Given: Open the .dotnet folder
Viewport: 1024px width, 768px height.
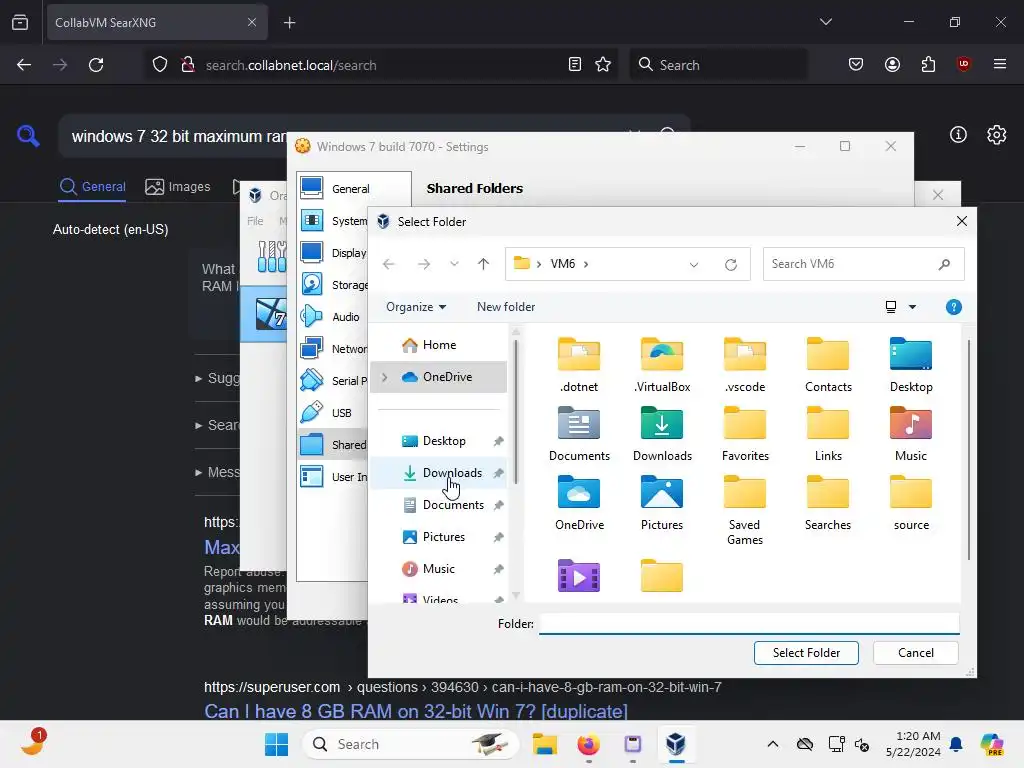Looking at the screenshot, I should (x=579, y=364).
